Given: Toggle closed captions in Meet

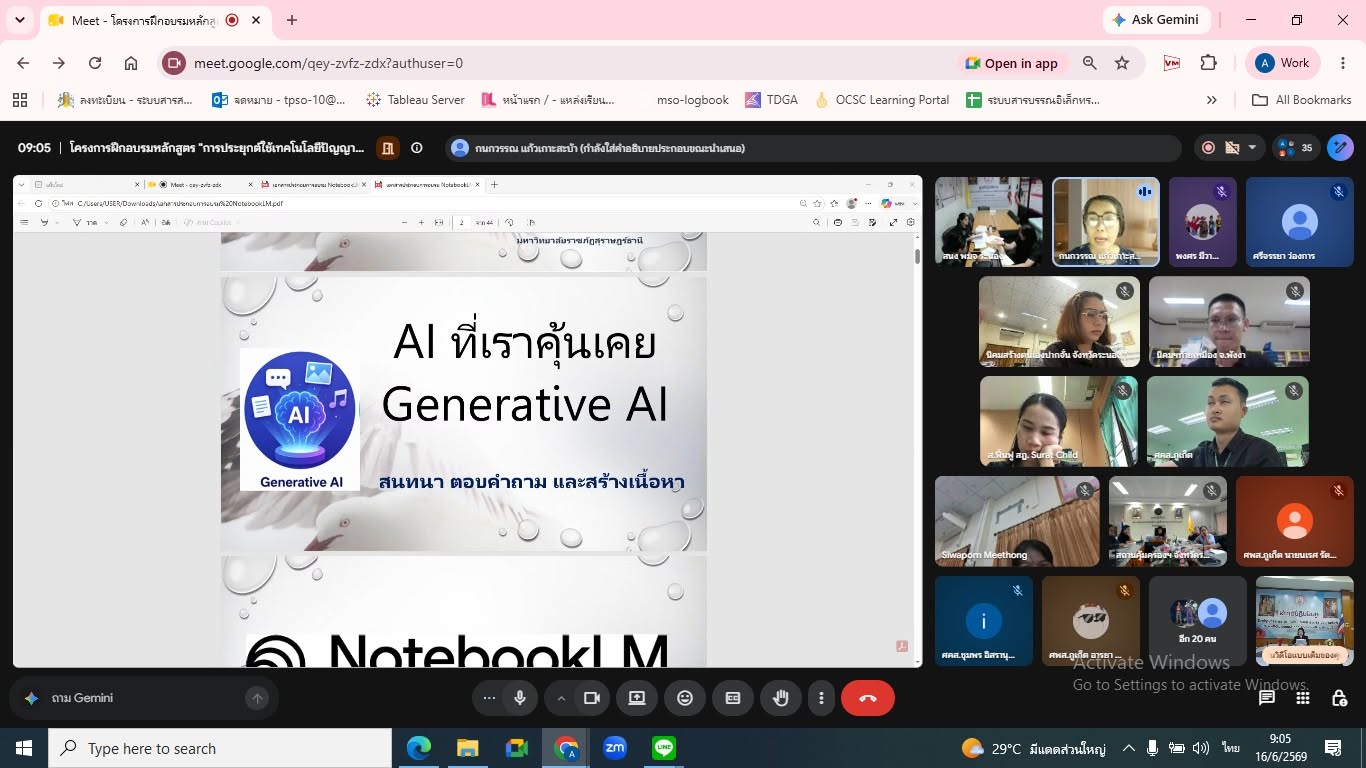Looking at the screenshot, I should pyautogui.click(x=733, y=699).
